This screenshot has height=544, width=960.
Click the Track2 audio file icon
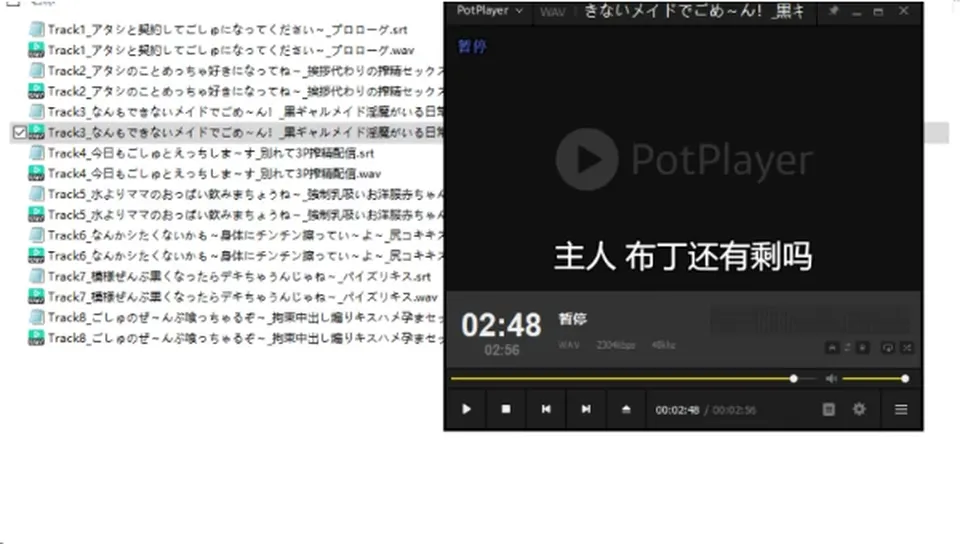[x=37, y=91]
